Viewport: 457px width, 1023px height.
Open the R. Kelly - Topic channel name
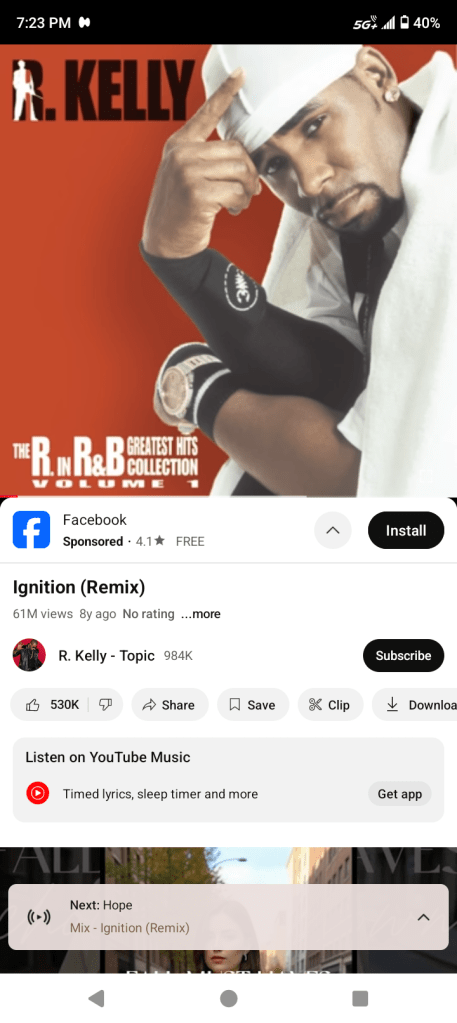pyautogui.click(x=106, y=656)
